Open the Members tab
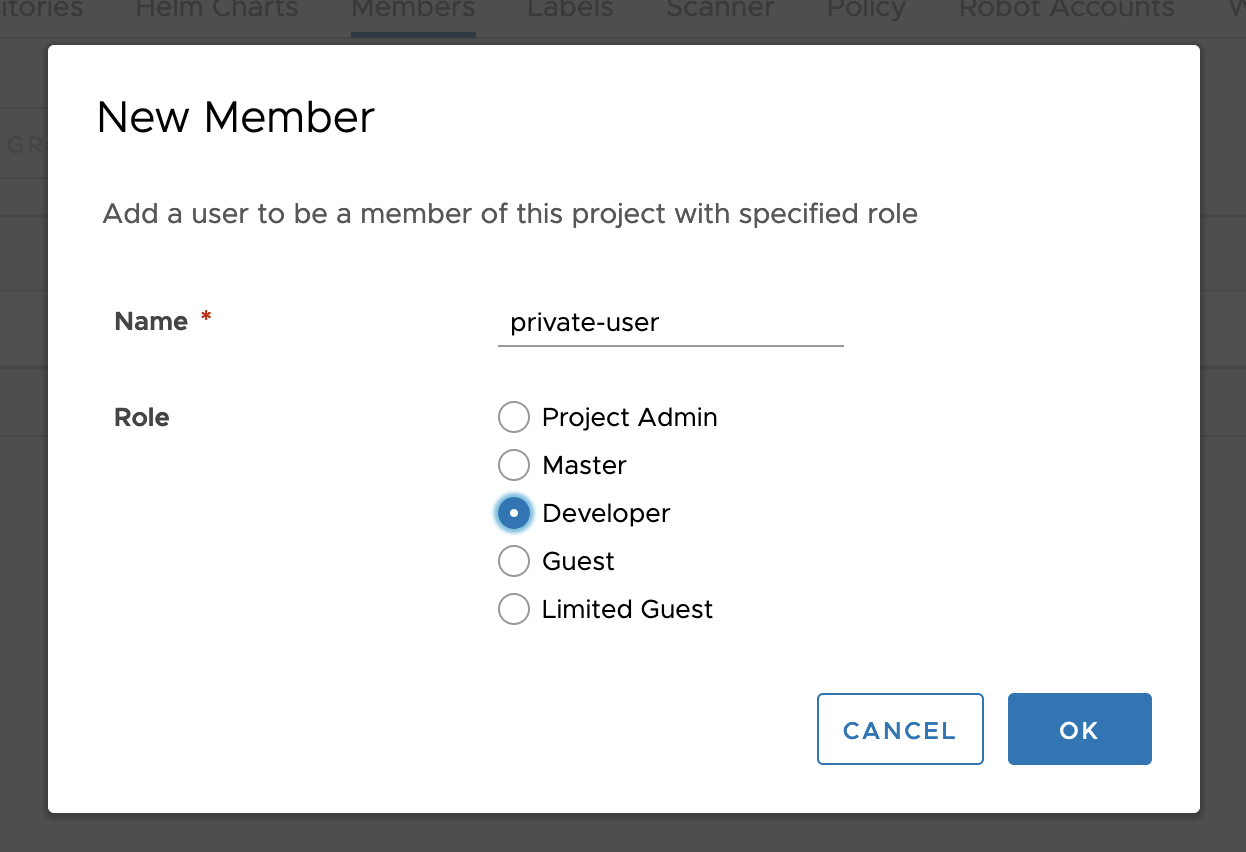Screen dimensions: 1246x852 412,10
